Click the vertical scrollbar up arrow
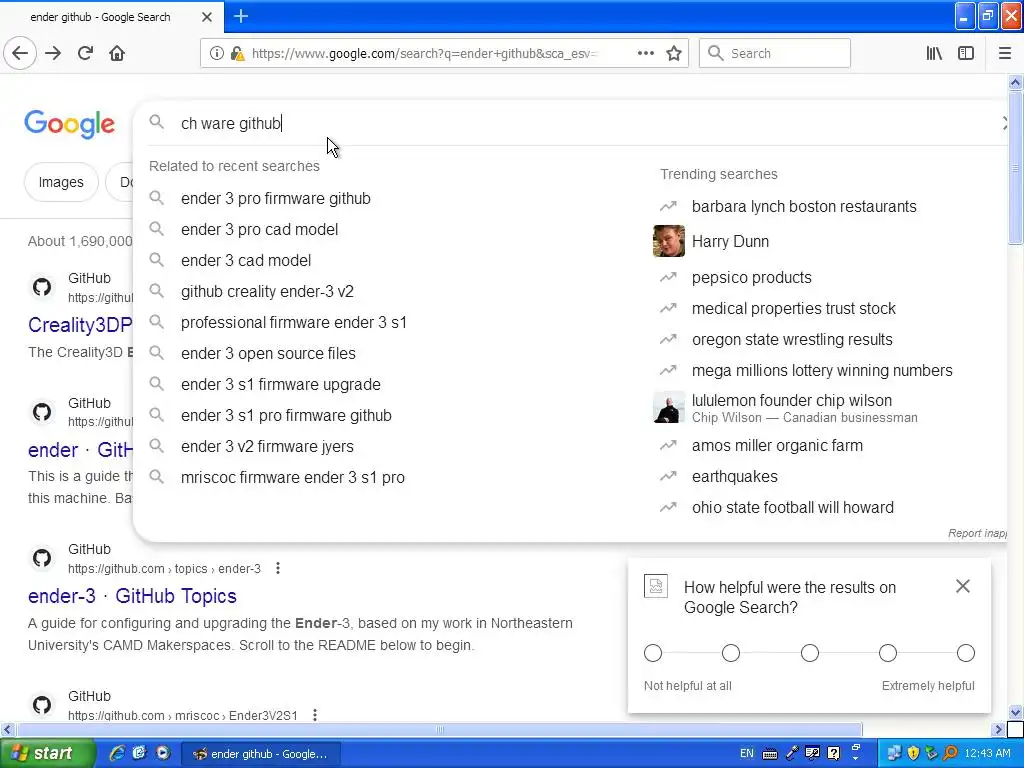Viewport: 1024px width, 768px height. [1015, 82]
